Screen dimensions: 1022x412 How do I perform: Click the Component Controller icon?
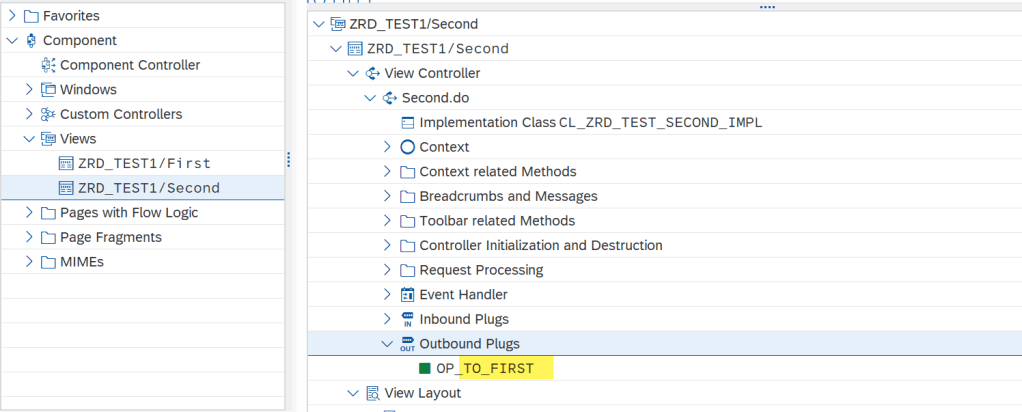click(48, 65)
